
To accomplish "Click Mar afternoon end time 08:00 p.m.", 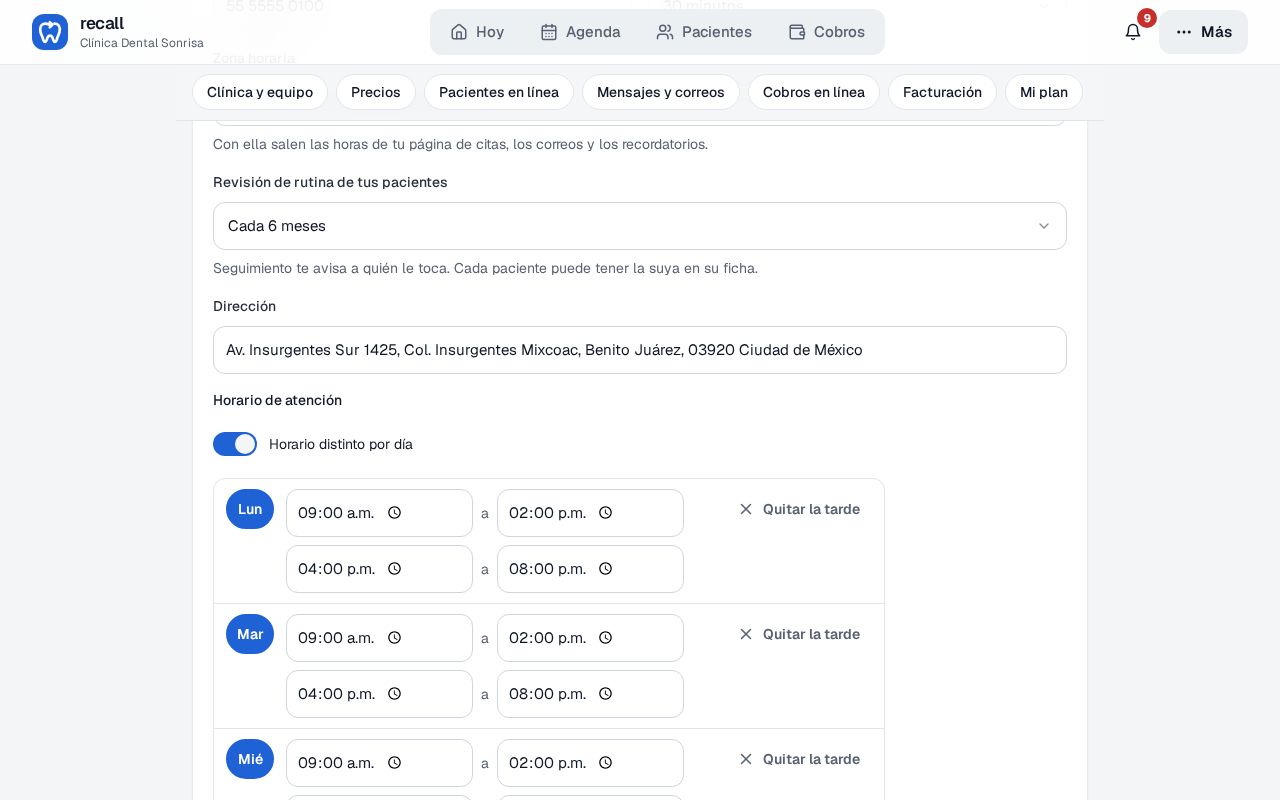I will [x=590, y=694].
